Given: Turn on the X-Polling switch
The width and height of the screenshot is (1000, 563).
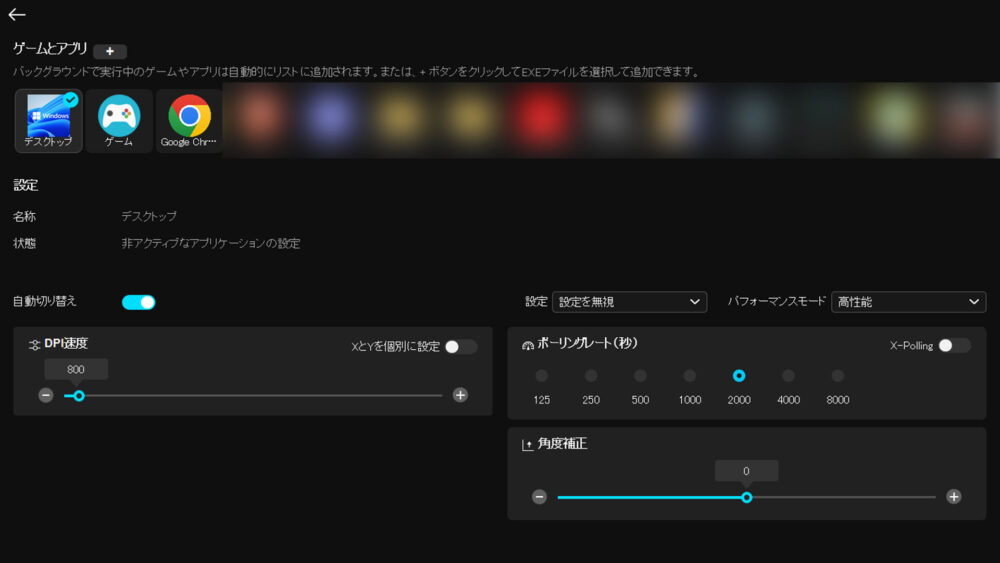Looking at the screenshot, I should coord(953,346).
